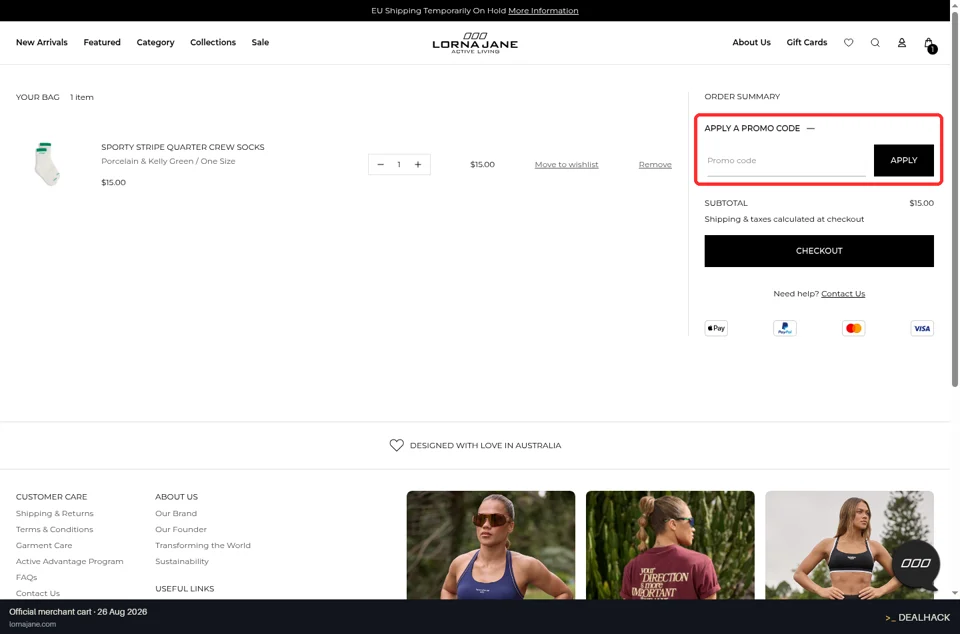Click the PayPal payment icon
This screenshot has width=960, height=634.
[785, 328]
